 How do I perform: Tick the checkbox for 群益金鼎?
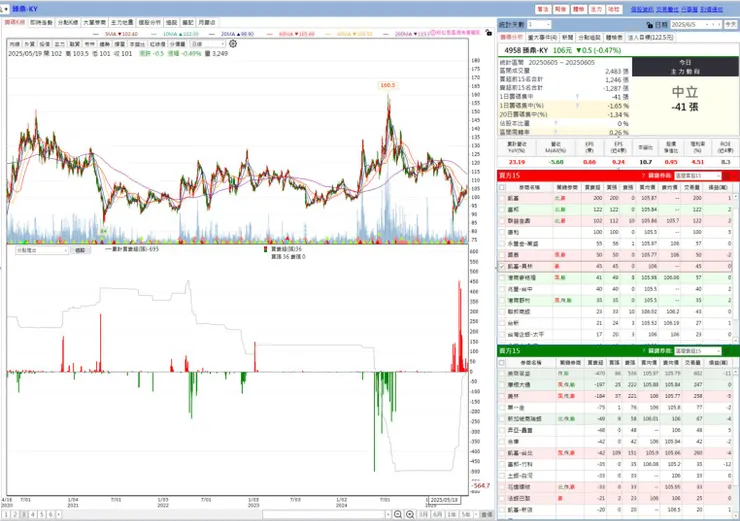tap(502, 221)
